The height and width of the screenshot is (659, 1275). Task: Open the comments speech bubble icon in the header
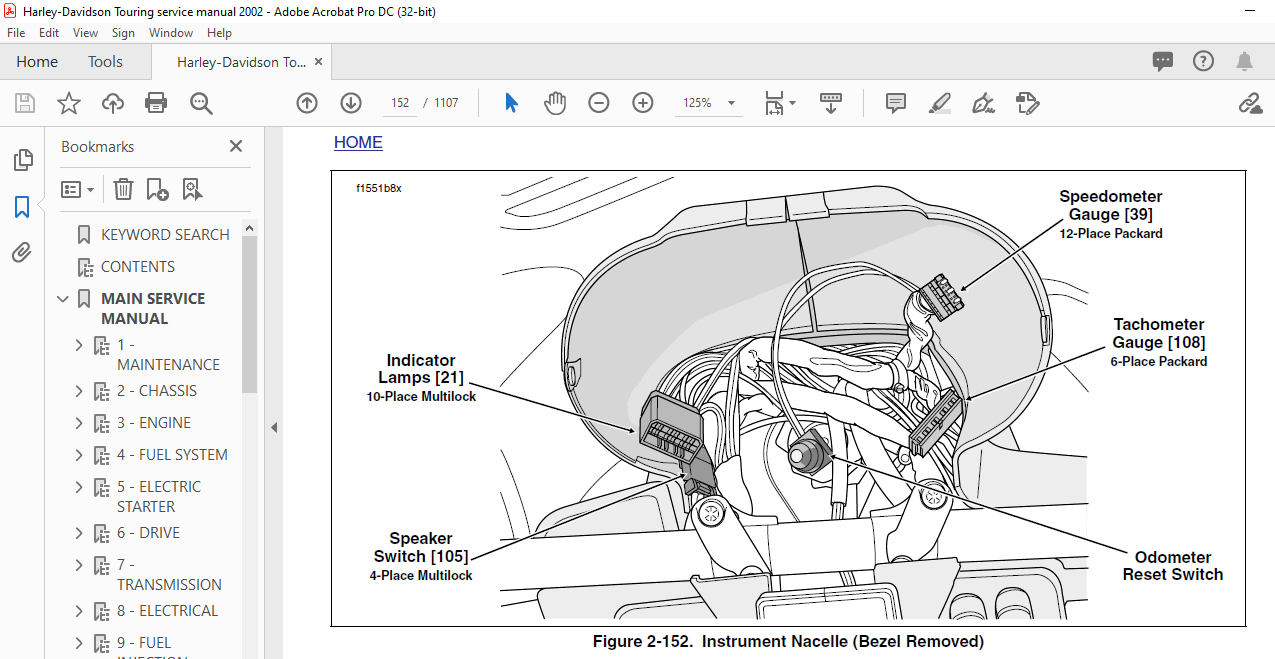pyautogui.click(x=1163, y=61)
